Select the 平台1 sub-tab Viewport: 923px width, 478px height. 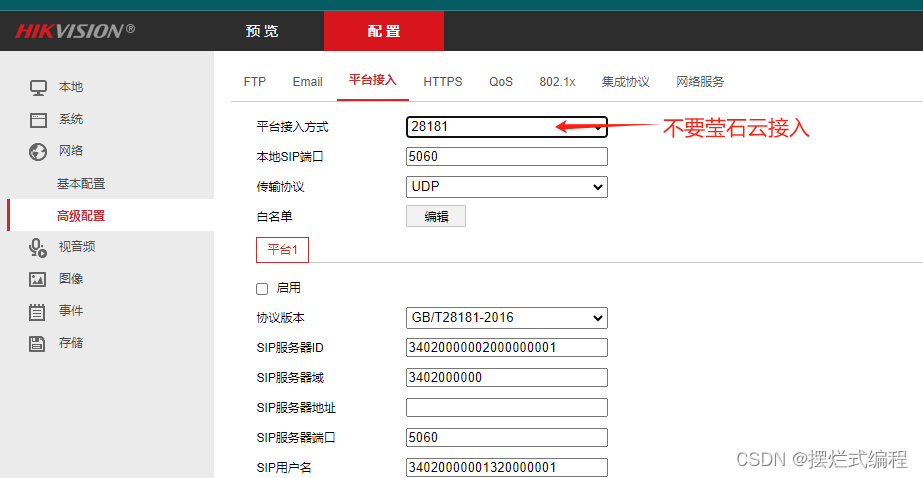(283, 250)
